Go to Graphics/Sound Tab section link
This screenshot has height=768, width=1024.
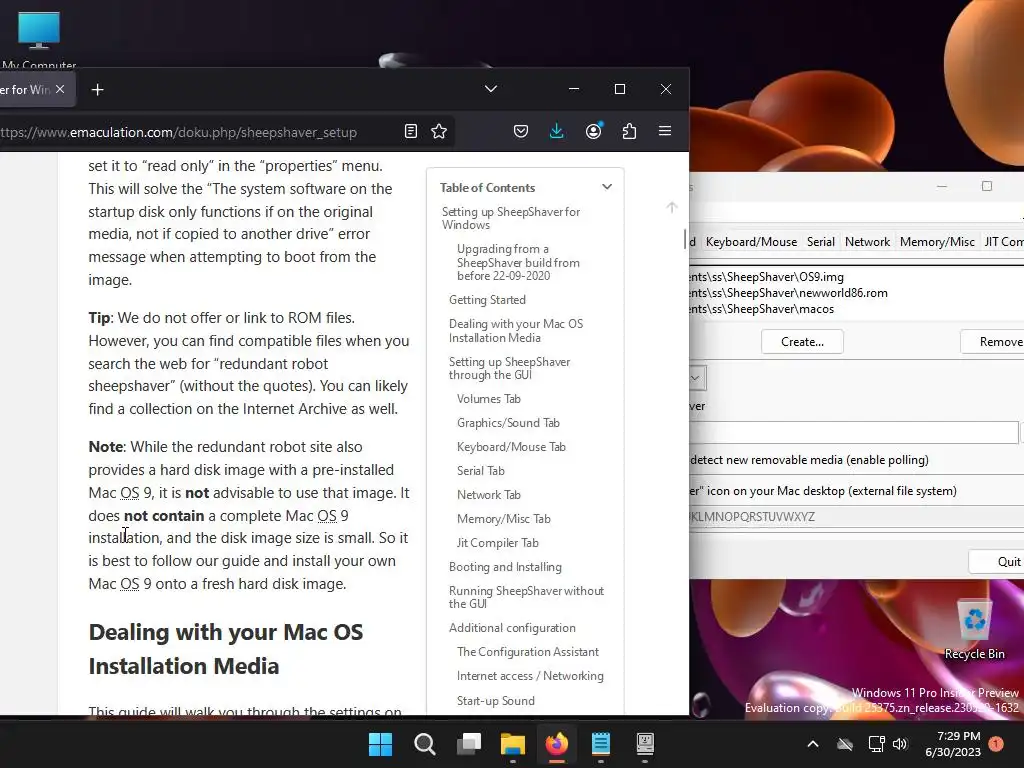coord(508,423)
